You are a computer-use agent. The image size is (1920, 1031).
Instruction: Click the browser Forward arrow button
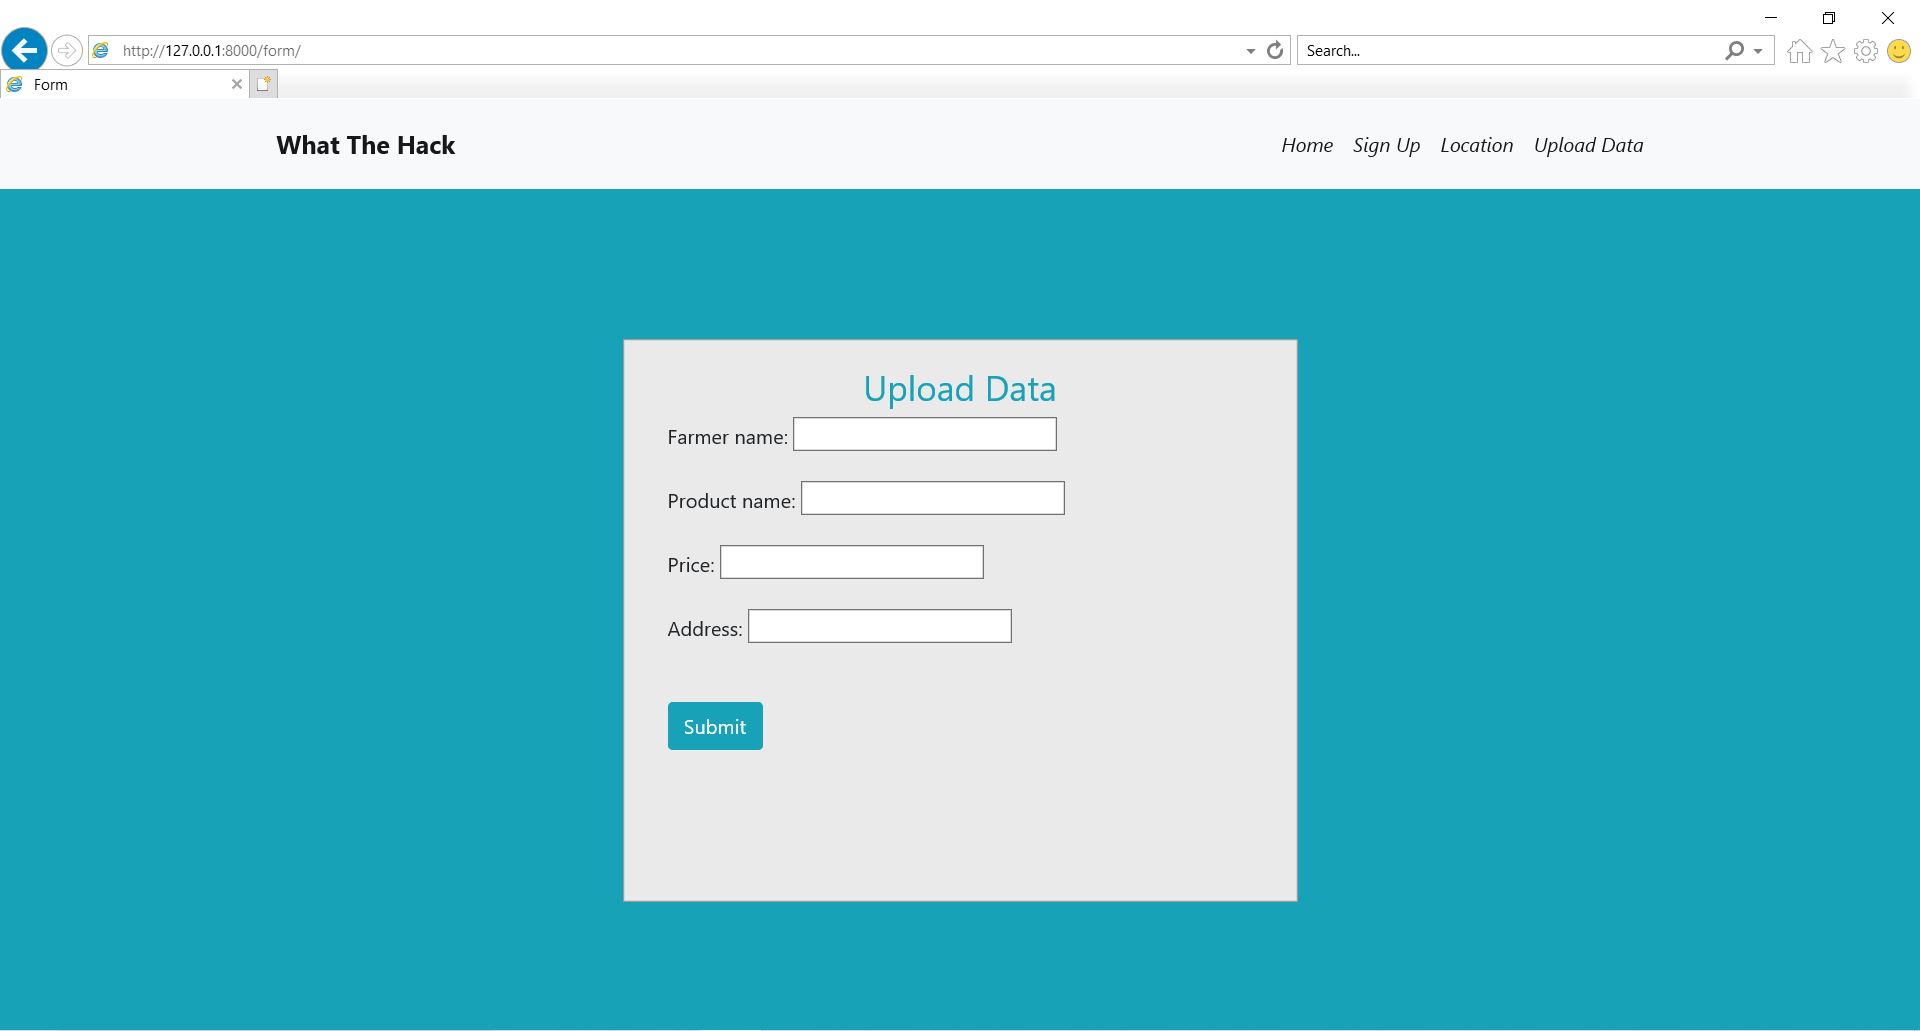67,50
